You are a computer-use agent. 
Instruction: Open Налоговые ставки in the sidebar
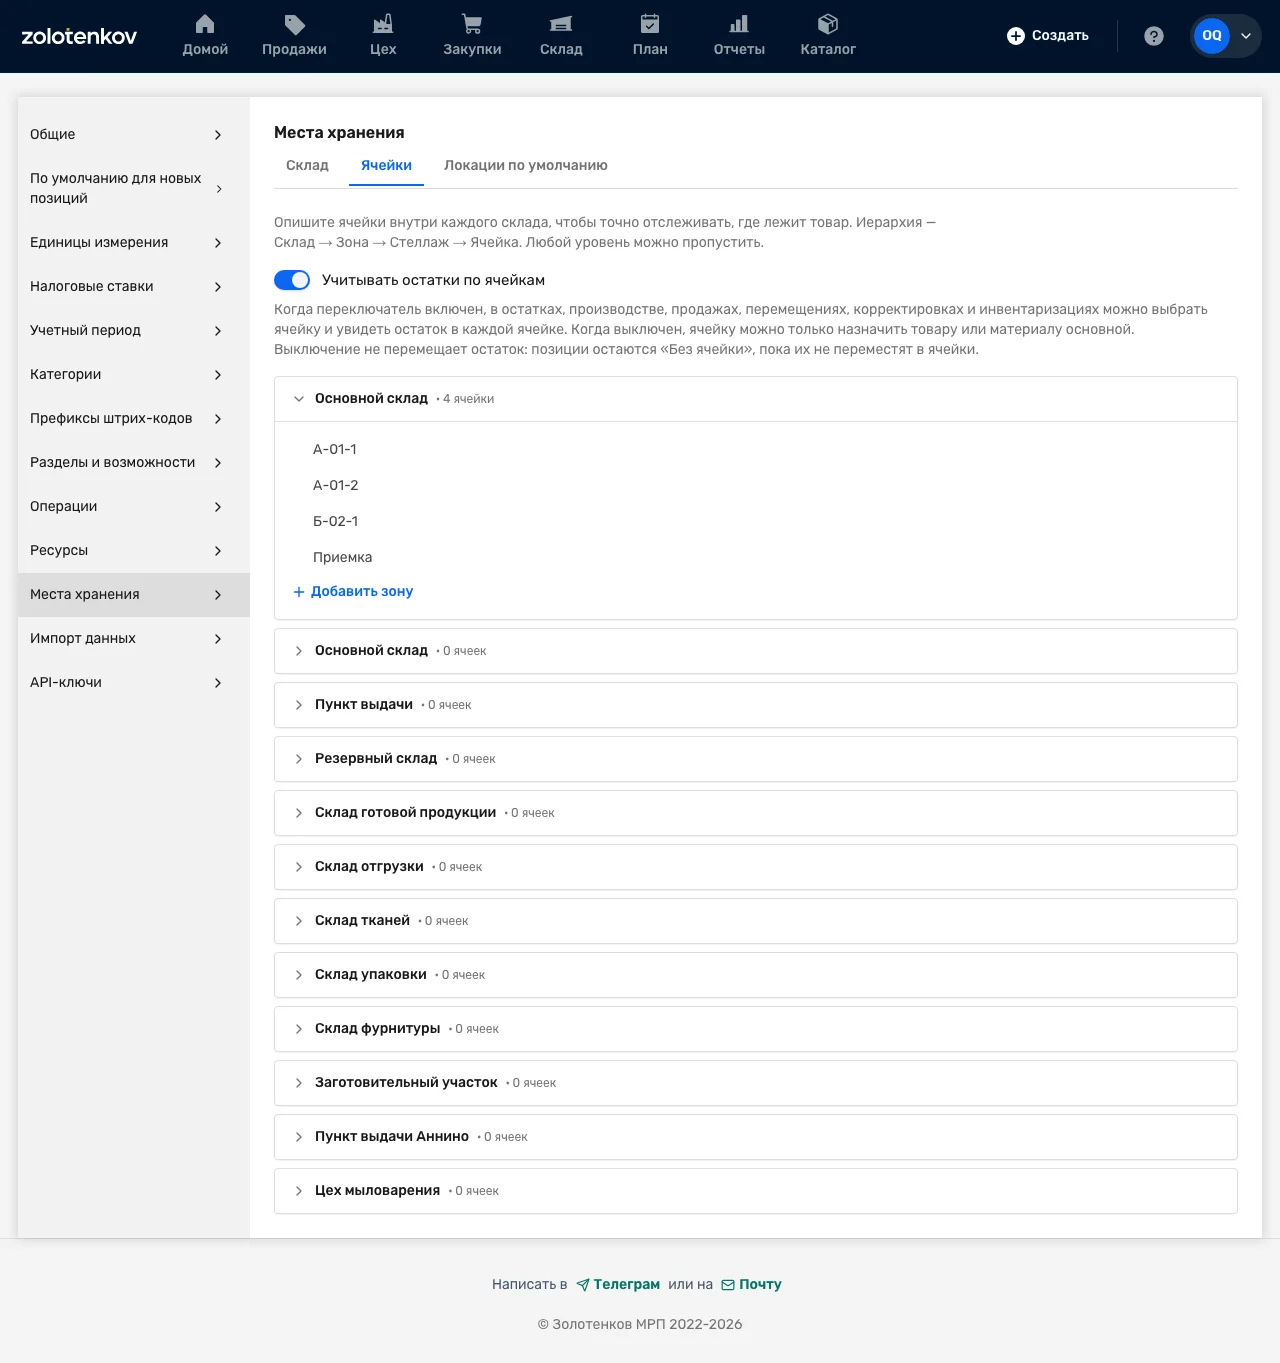134,287
